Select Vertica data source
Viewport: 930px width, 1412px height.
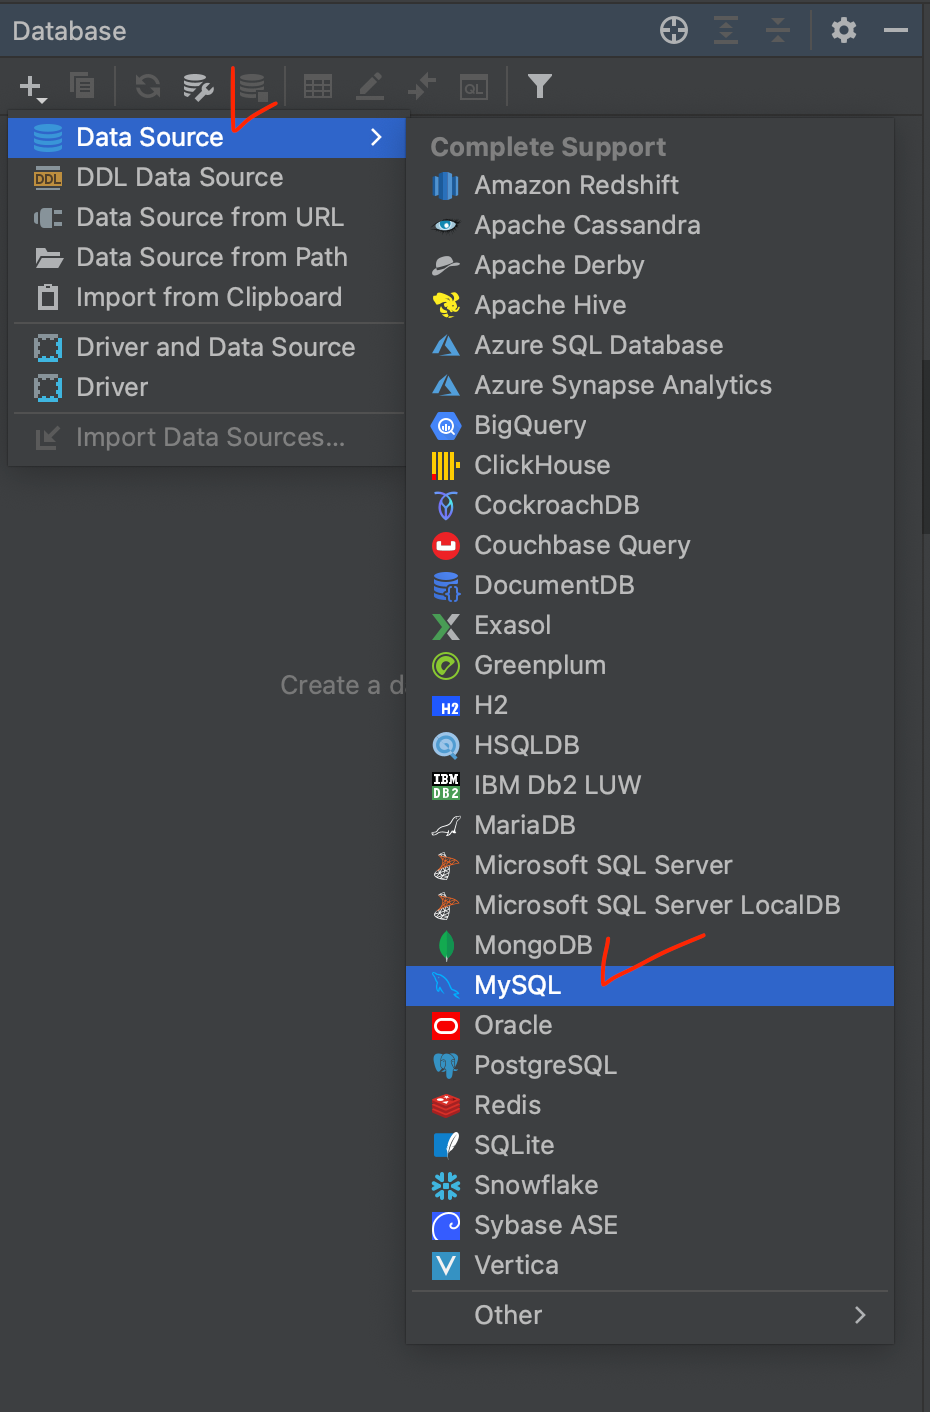(x=650, y=1265)
